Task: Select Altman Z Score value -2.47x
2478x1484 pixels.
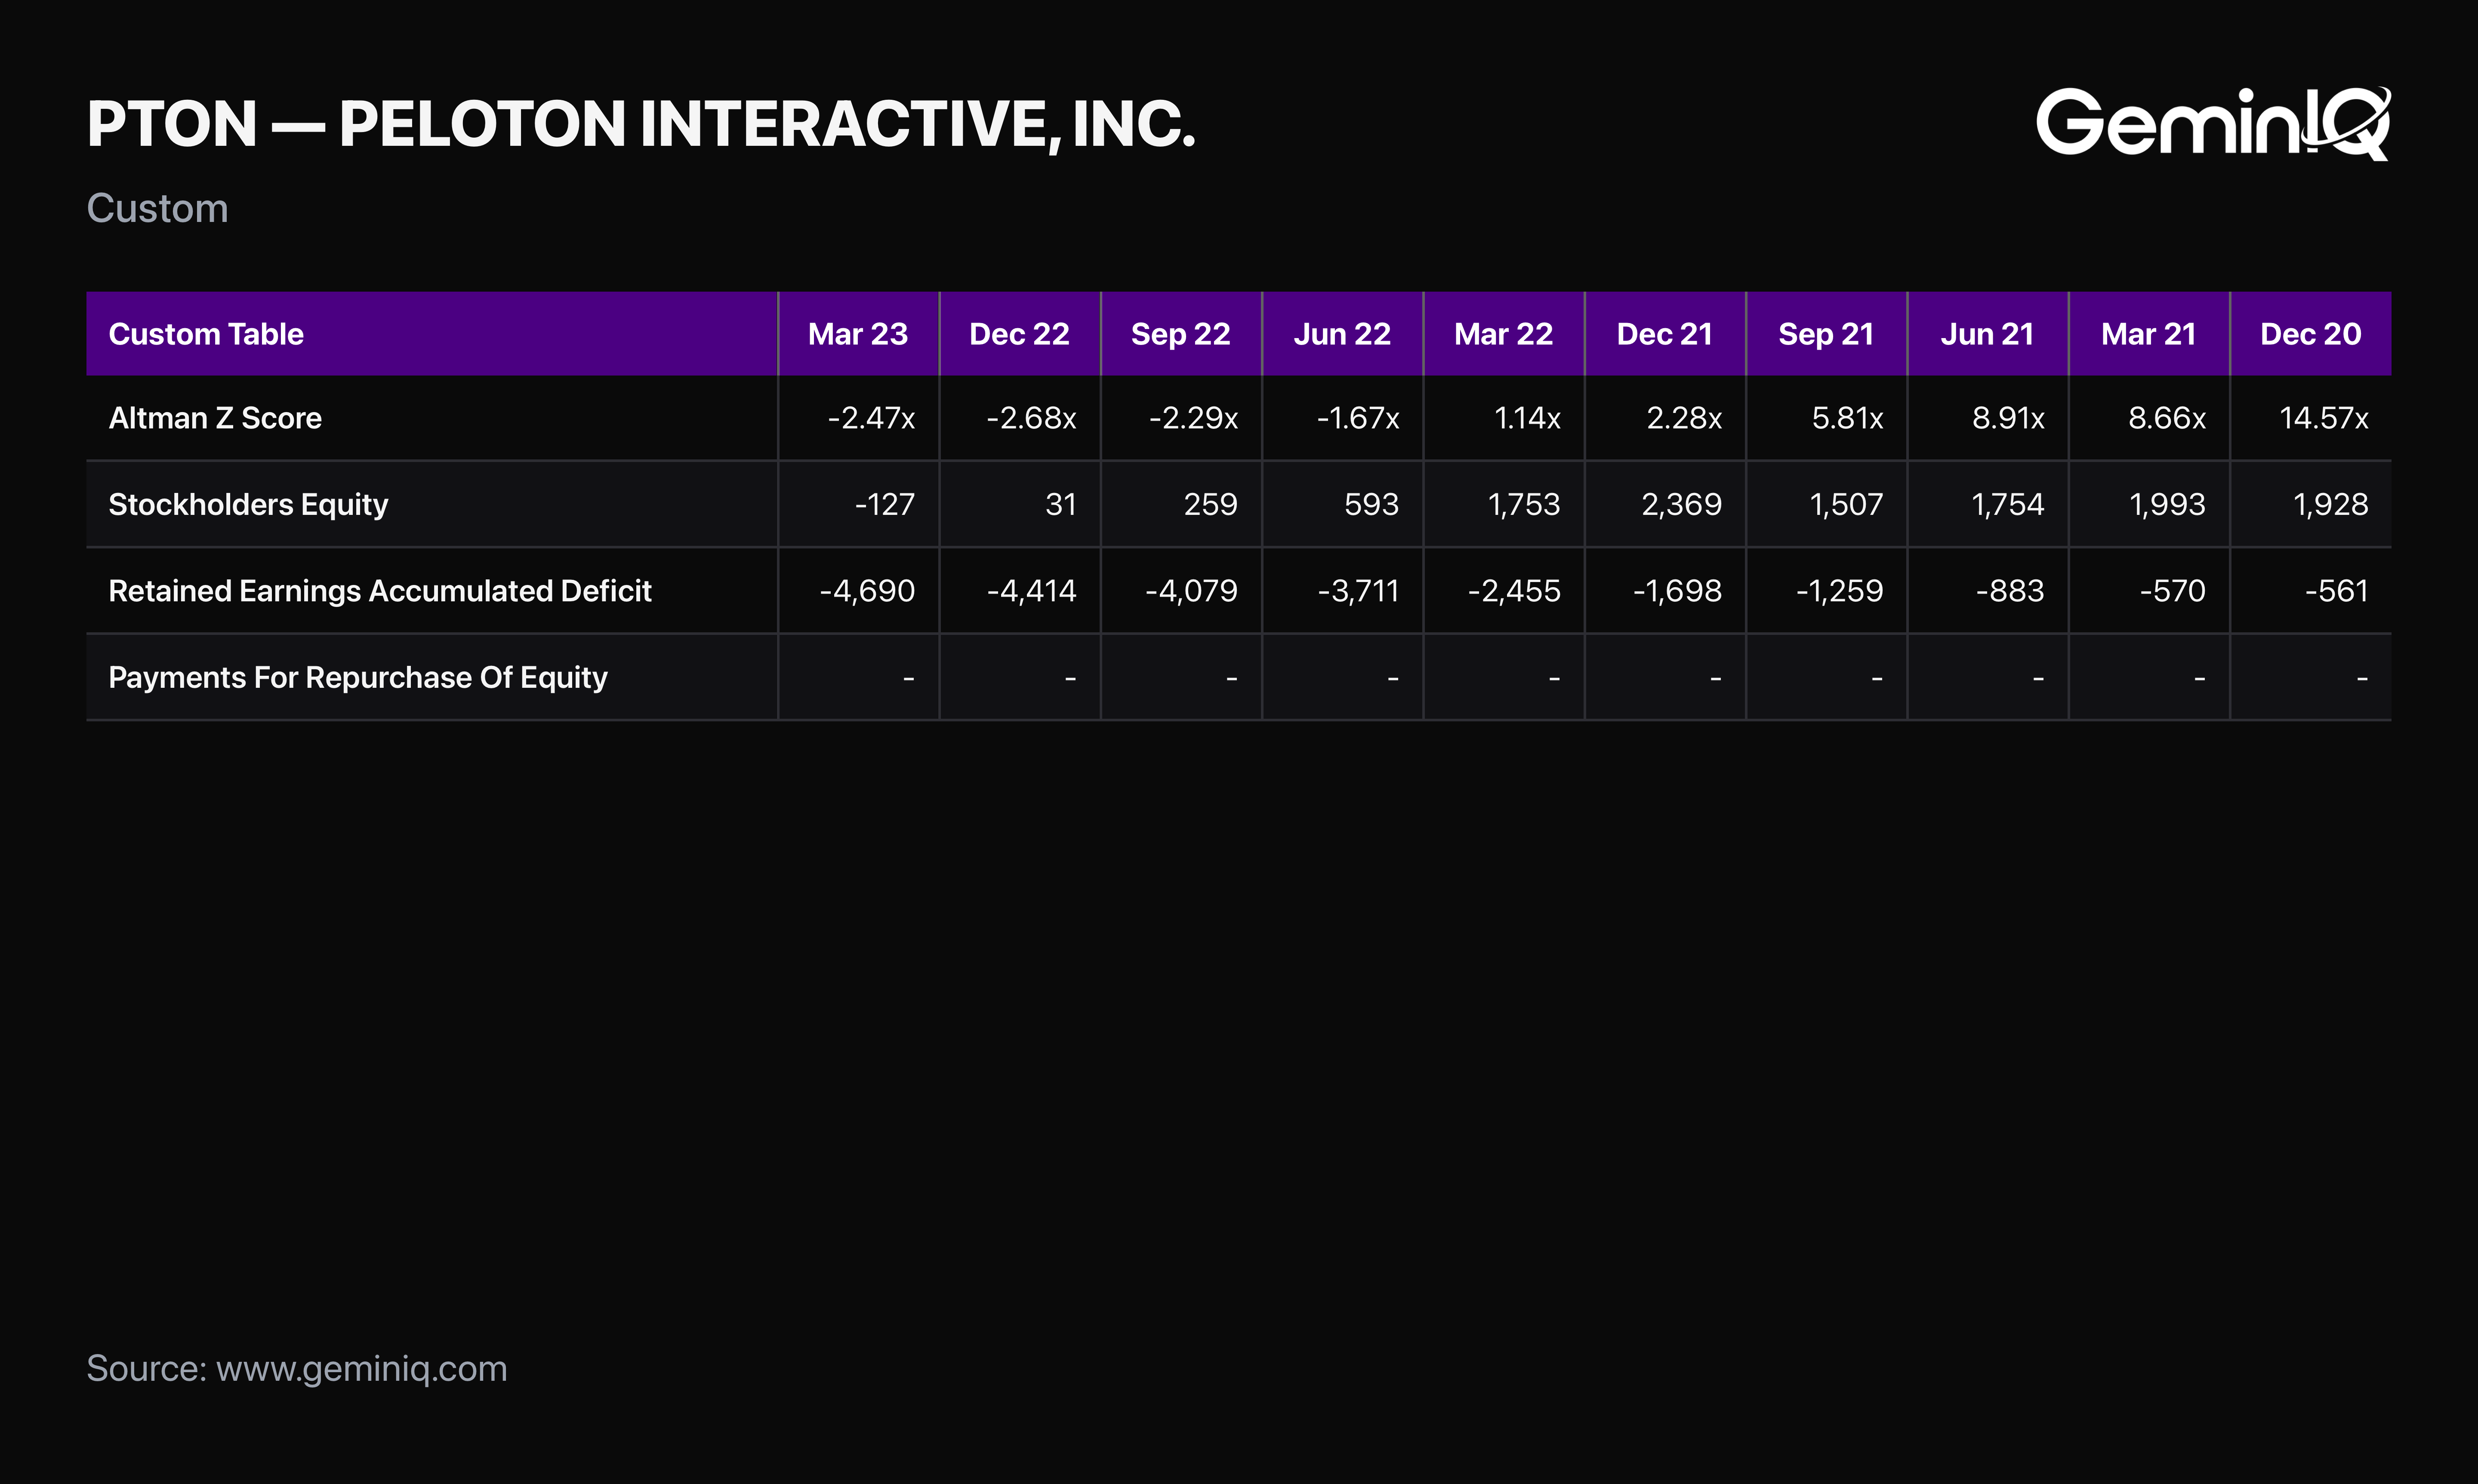Action: pyautogui.click(x=871, y=418)
